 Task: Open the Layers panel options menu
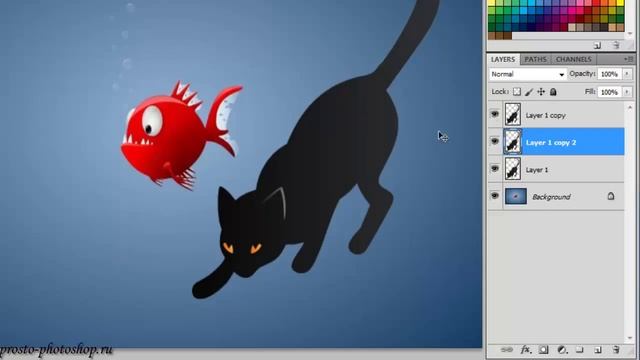[629, 59]
